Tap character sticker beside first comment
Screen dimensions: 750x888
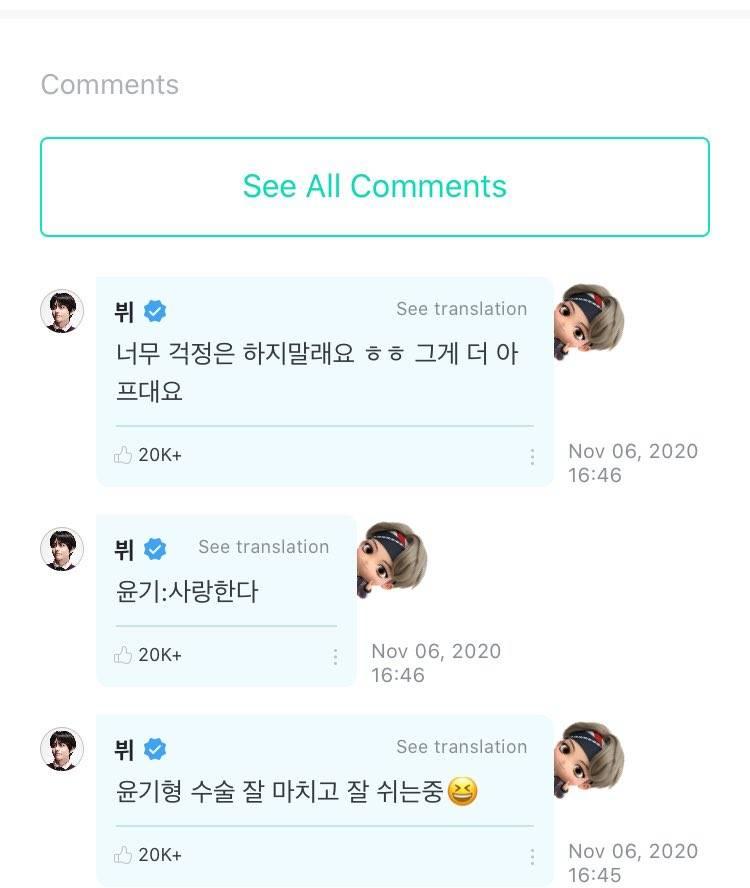point(590,320)
